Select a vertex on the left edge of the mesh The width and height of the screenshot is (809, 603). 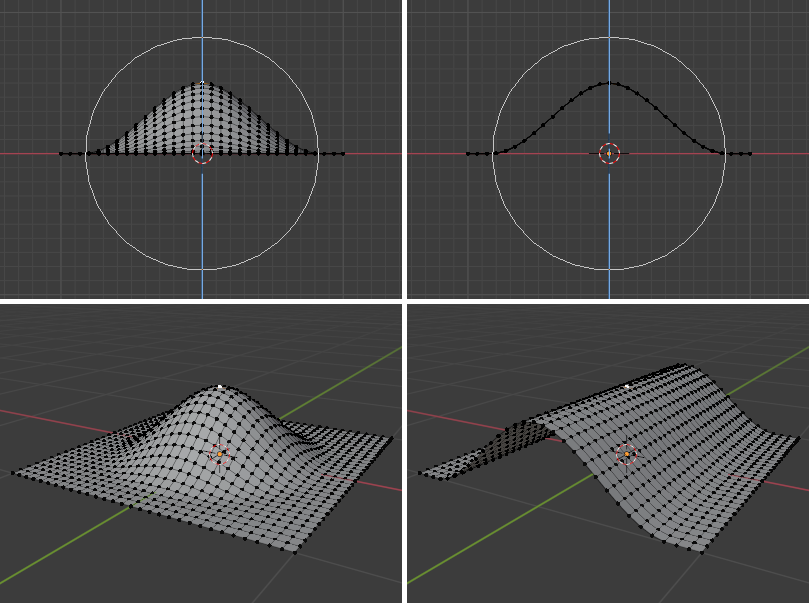(x=63, y=152)
